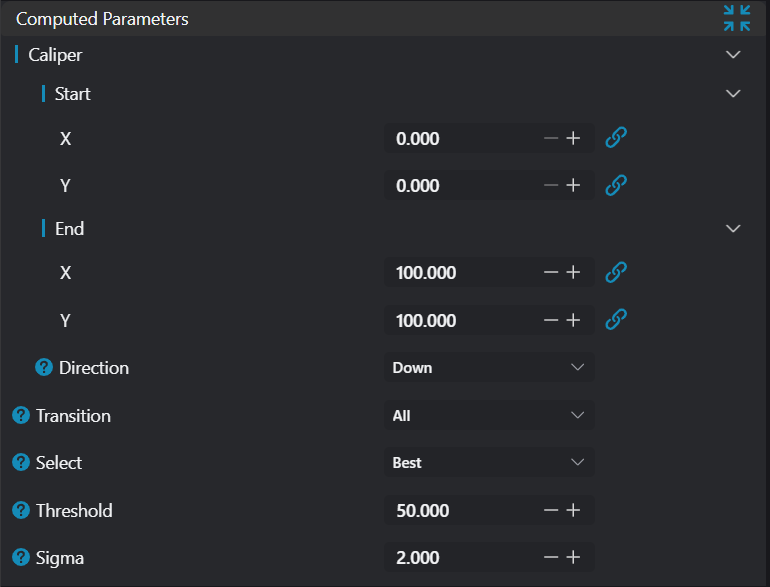770x587 pixels.
Task: Increment End X value with plus
Action: pyautogui.click(x=573, y=272)
